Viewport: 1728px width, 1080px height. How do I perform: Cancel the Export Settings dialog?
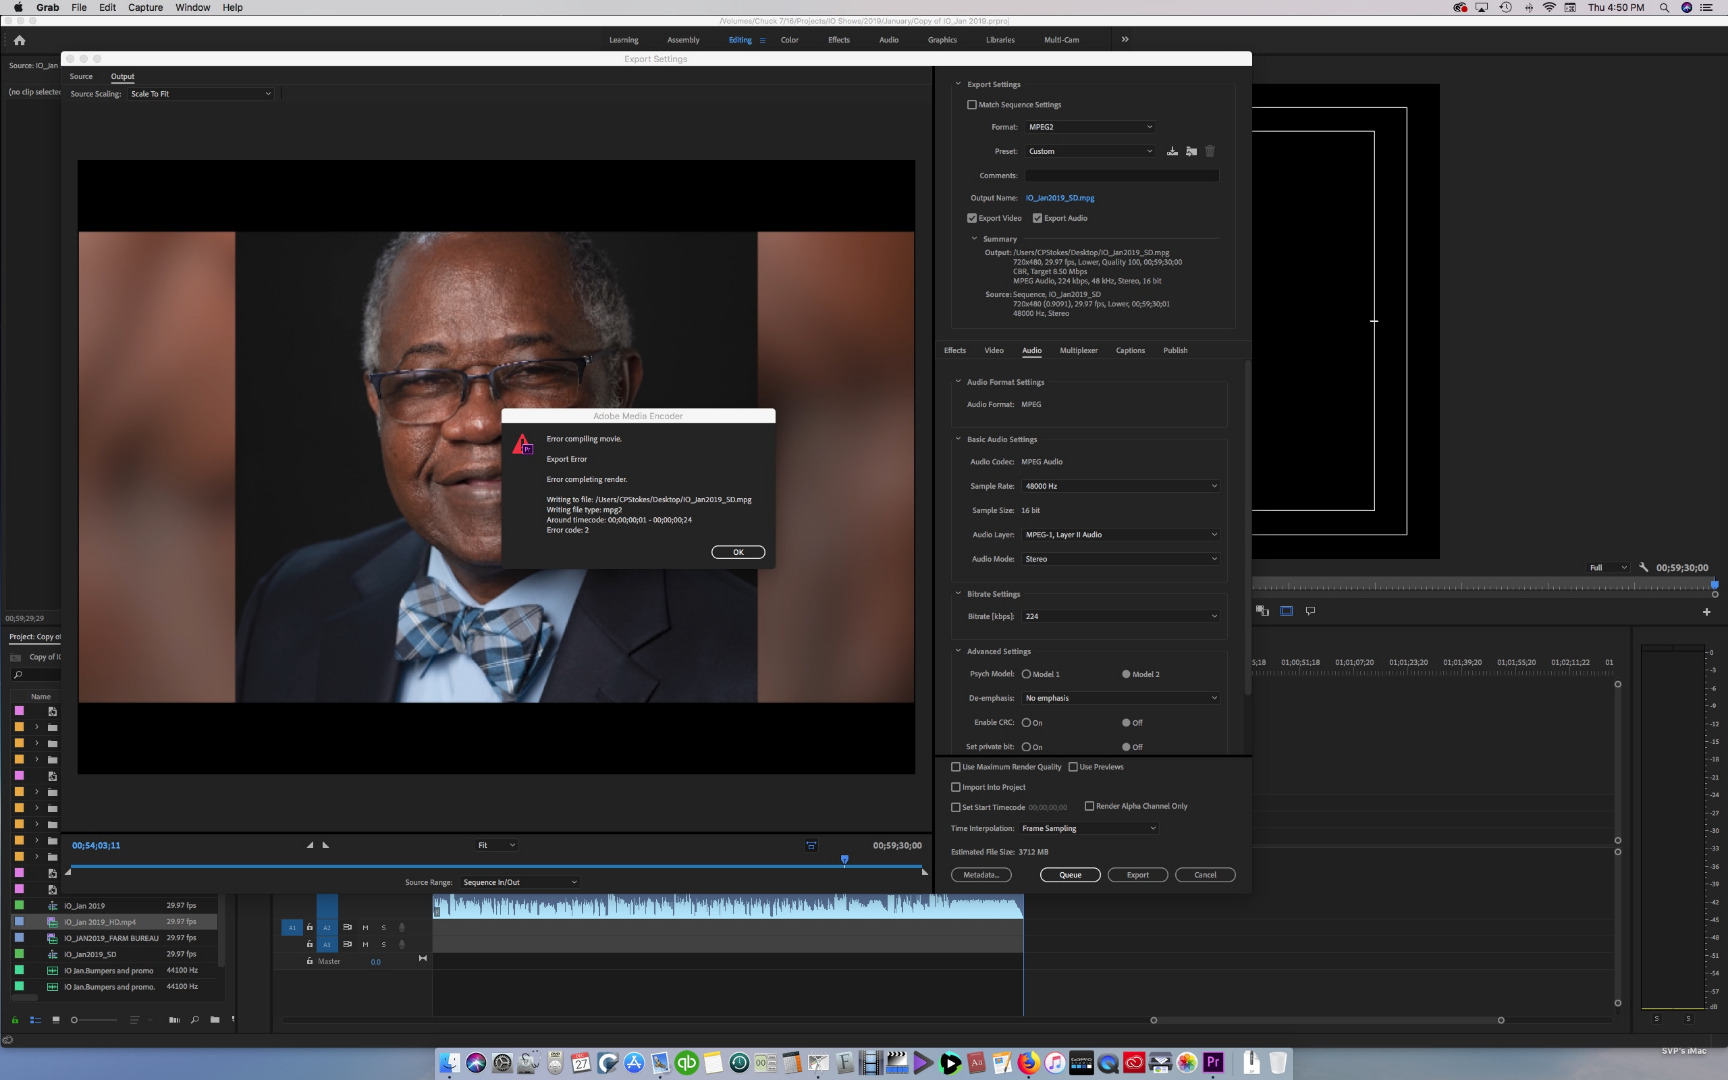click(1206, 875)
